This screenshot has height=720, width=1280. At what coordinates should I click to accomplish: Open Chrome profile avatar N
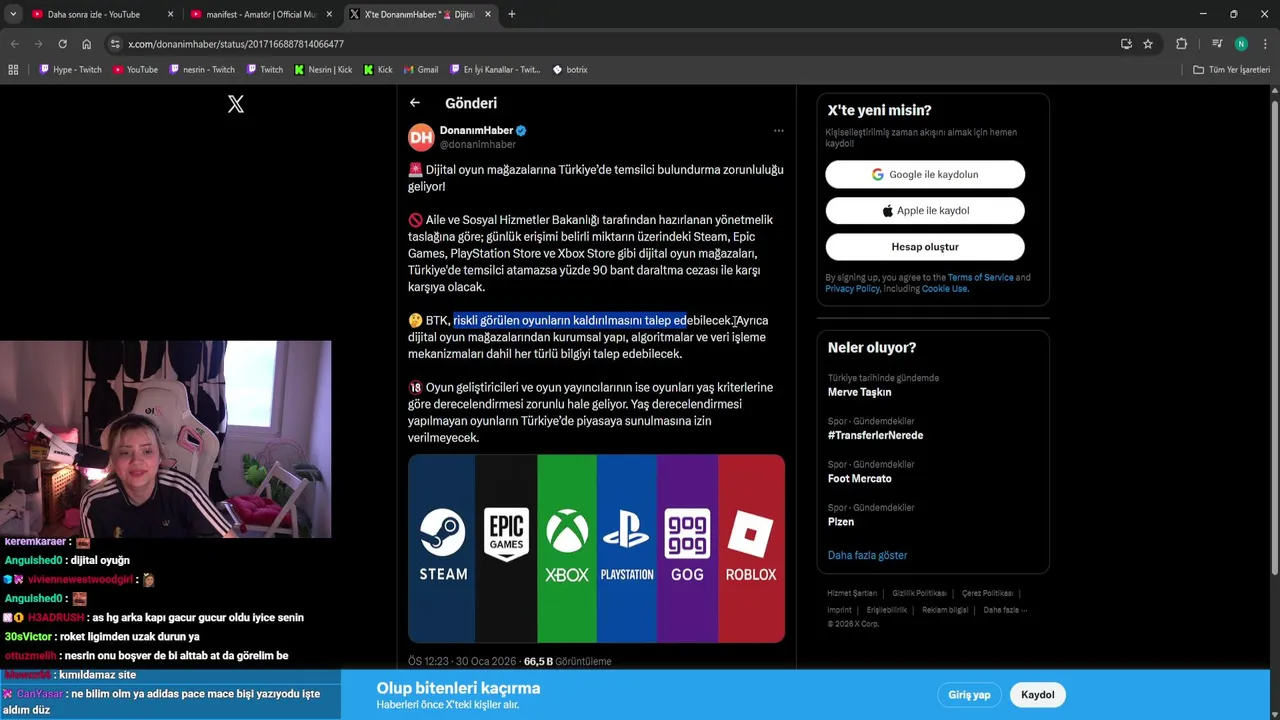click(1241, 44)
